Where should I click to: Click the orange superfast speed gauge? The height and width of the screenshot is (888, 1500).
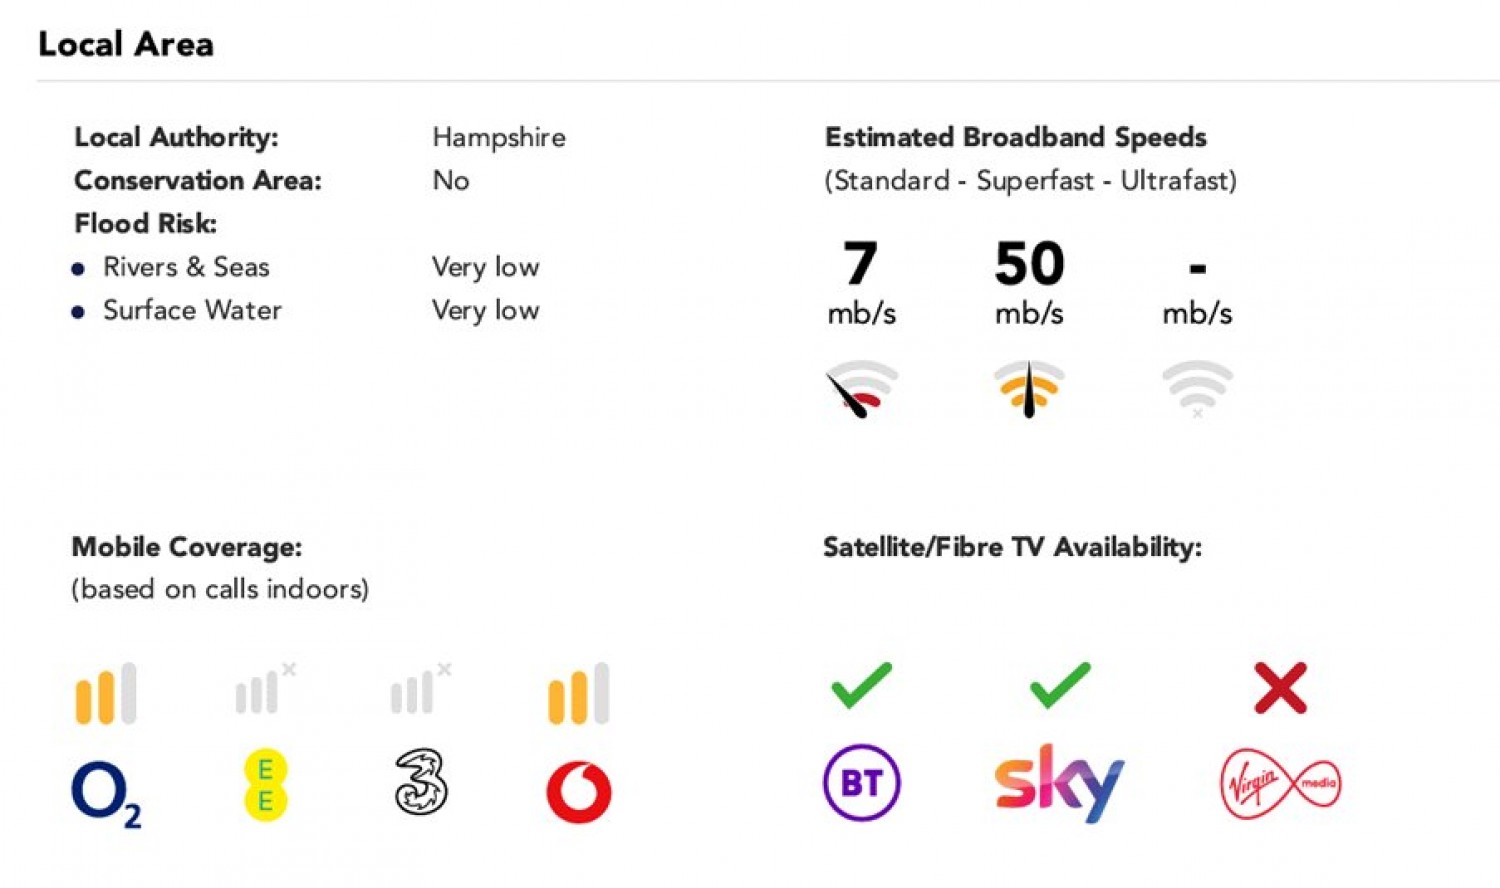[x=1028, y=388]
